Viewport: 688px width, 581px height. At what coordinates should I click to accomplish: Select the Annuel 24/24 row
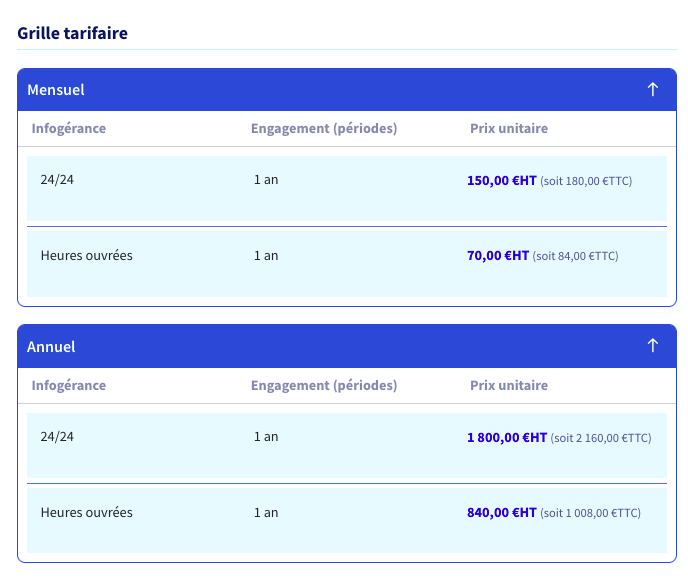click(347, 445)
